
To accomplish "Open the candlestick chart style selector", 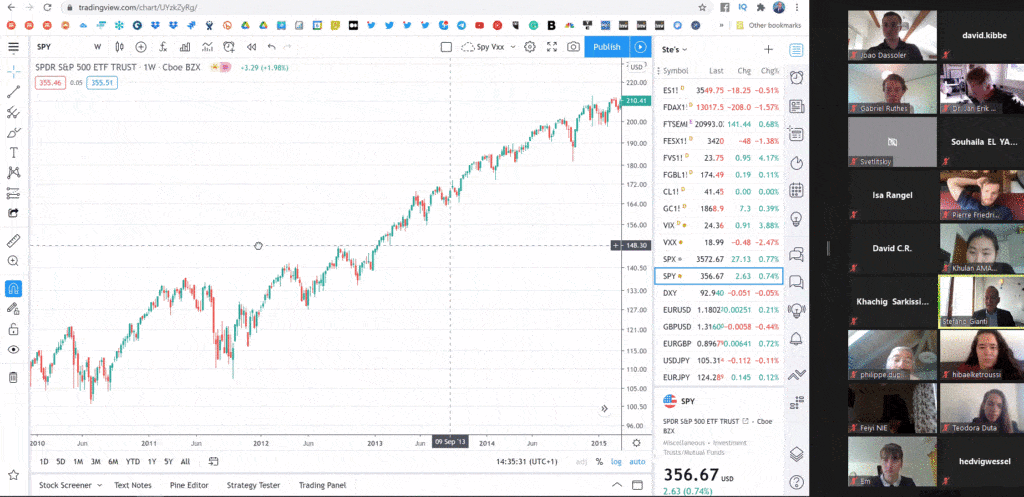I will point(119,46).
